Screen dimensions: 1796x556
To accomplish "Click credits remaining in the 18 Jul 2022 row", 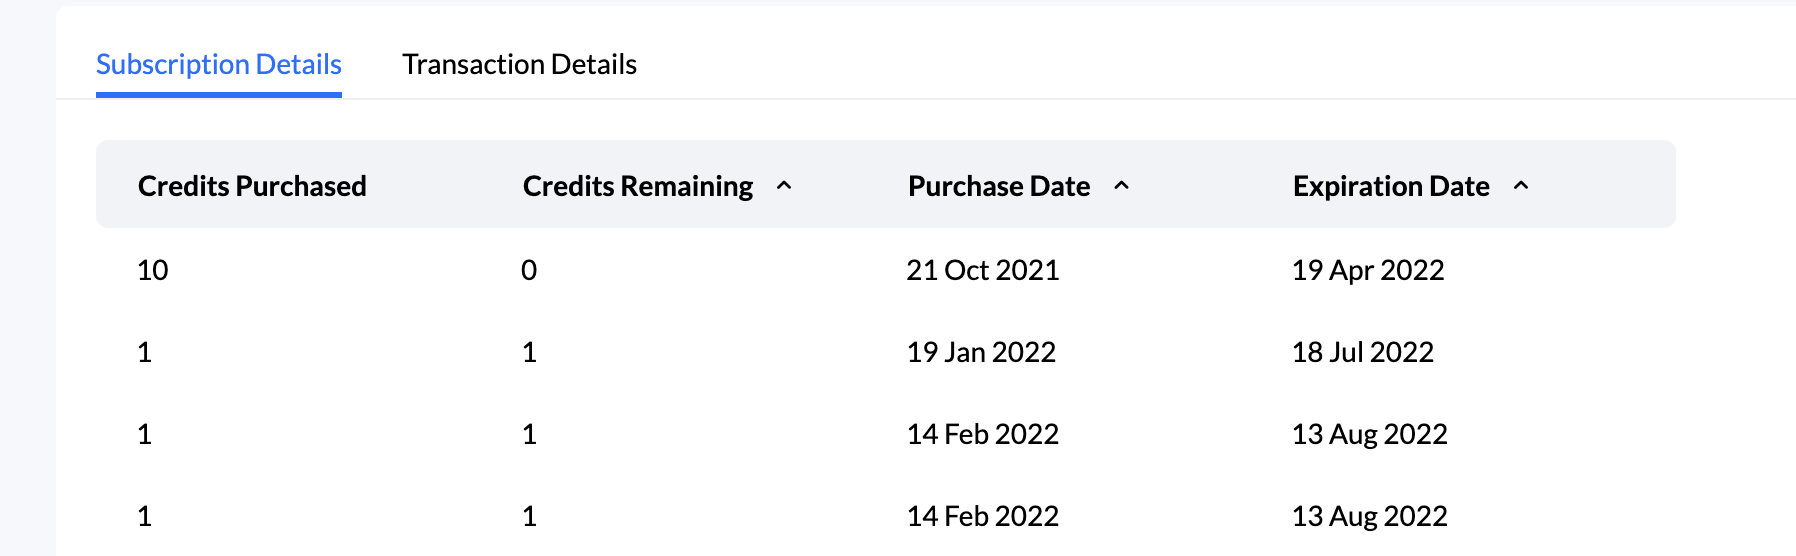I will [530, 352].
